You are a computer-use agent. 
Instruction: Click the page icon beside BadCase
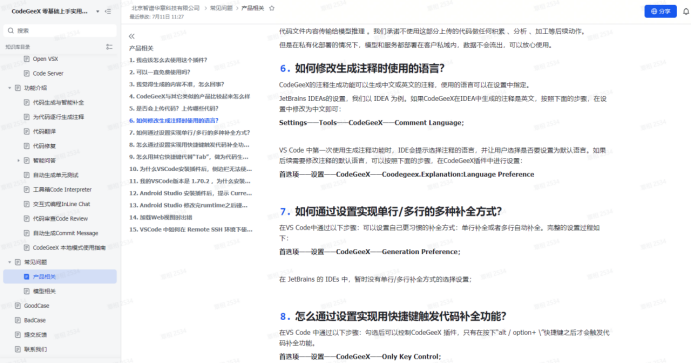(x=18, y=320)
